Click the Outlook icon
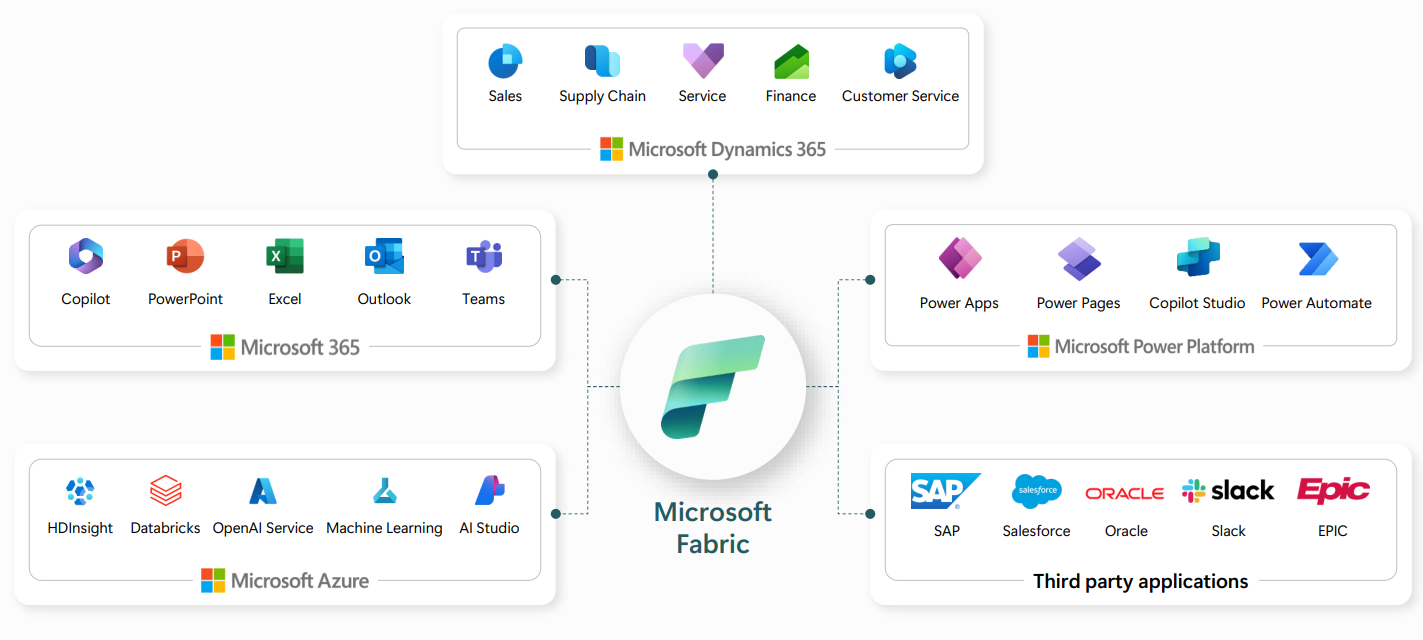1423x640 pixels. point(384,257)
